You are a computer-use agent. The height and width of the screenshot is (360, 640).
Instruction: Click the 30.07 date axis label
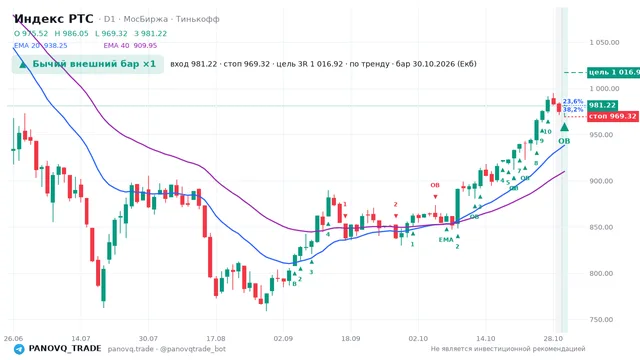148,338
